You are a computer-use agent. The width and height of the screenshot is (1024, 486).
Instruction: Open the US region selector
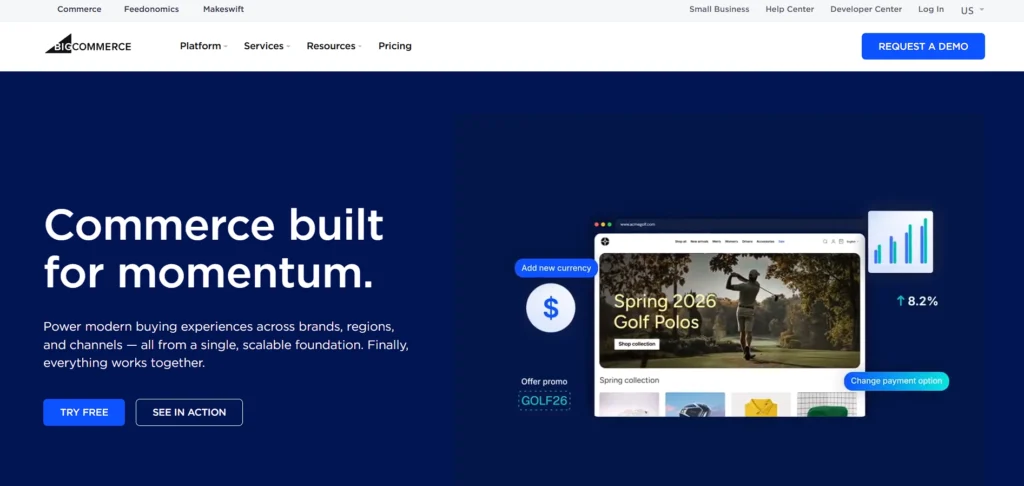click(972, 10)
